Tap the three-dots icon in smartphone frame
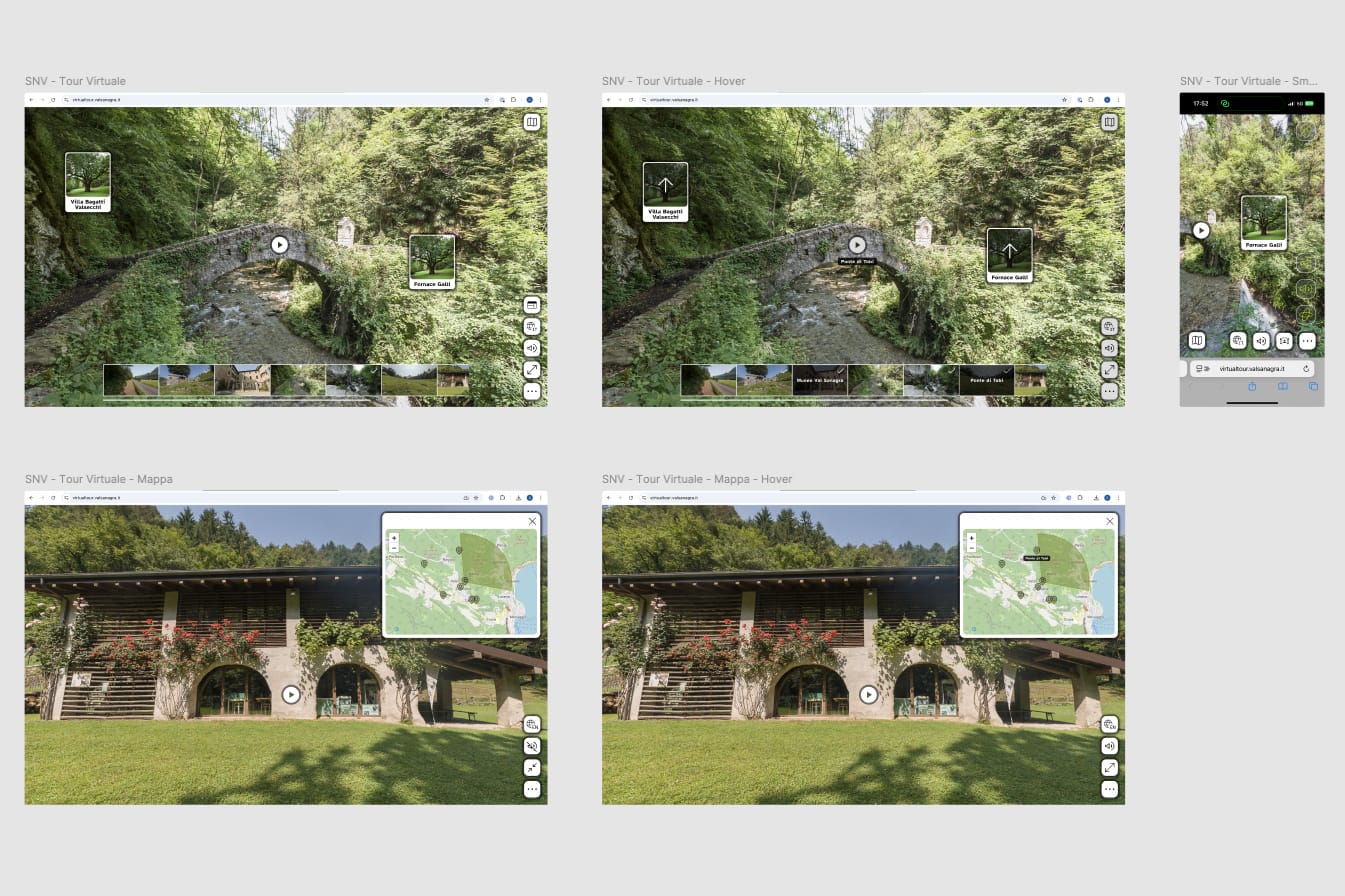This screenshot has height=896, width=1345. click(1306, 341)
